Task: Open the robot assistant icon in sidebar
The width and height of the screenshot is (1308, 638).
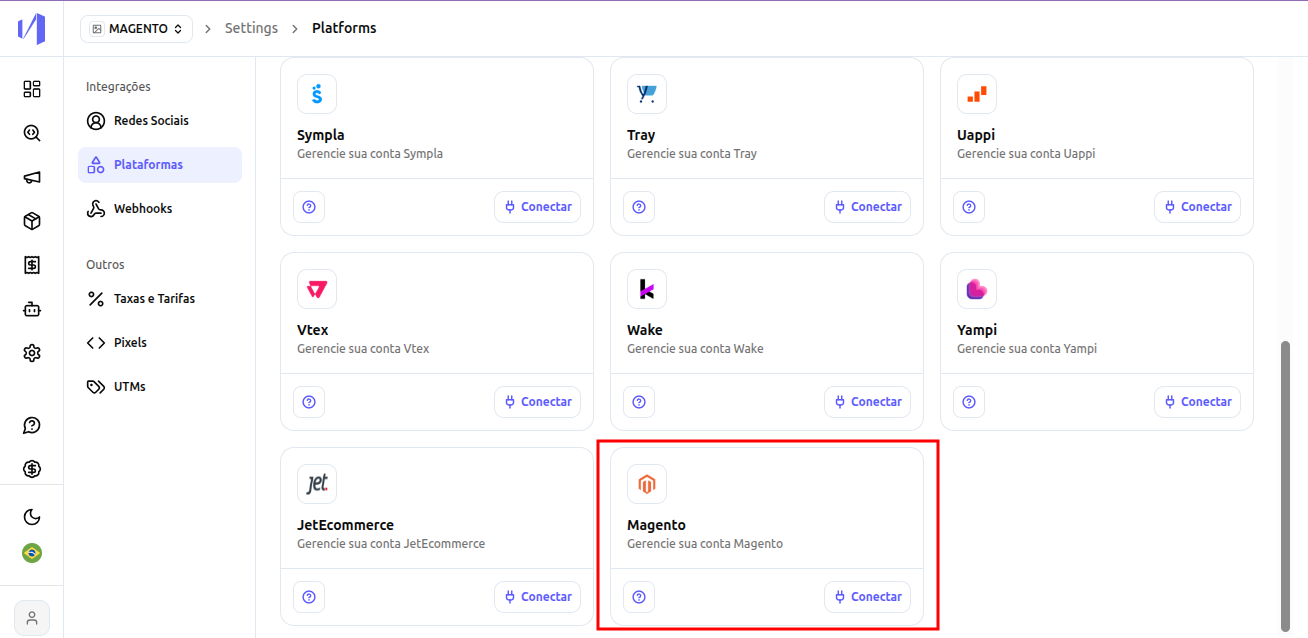Action: click(x=32, y=309)
